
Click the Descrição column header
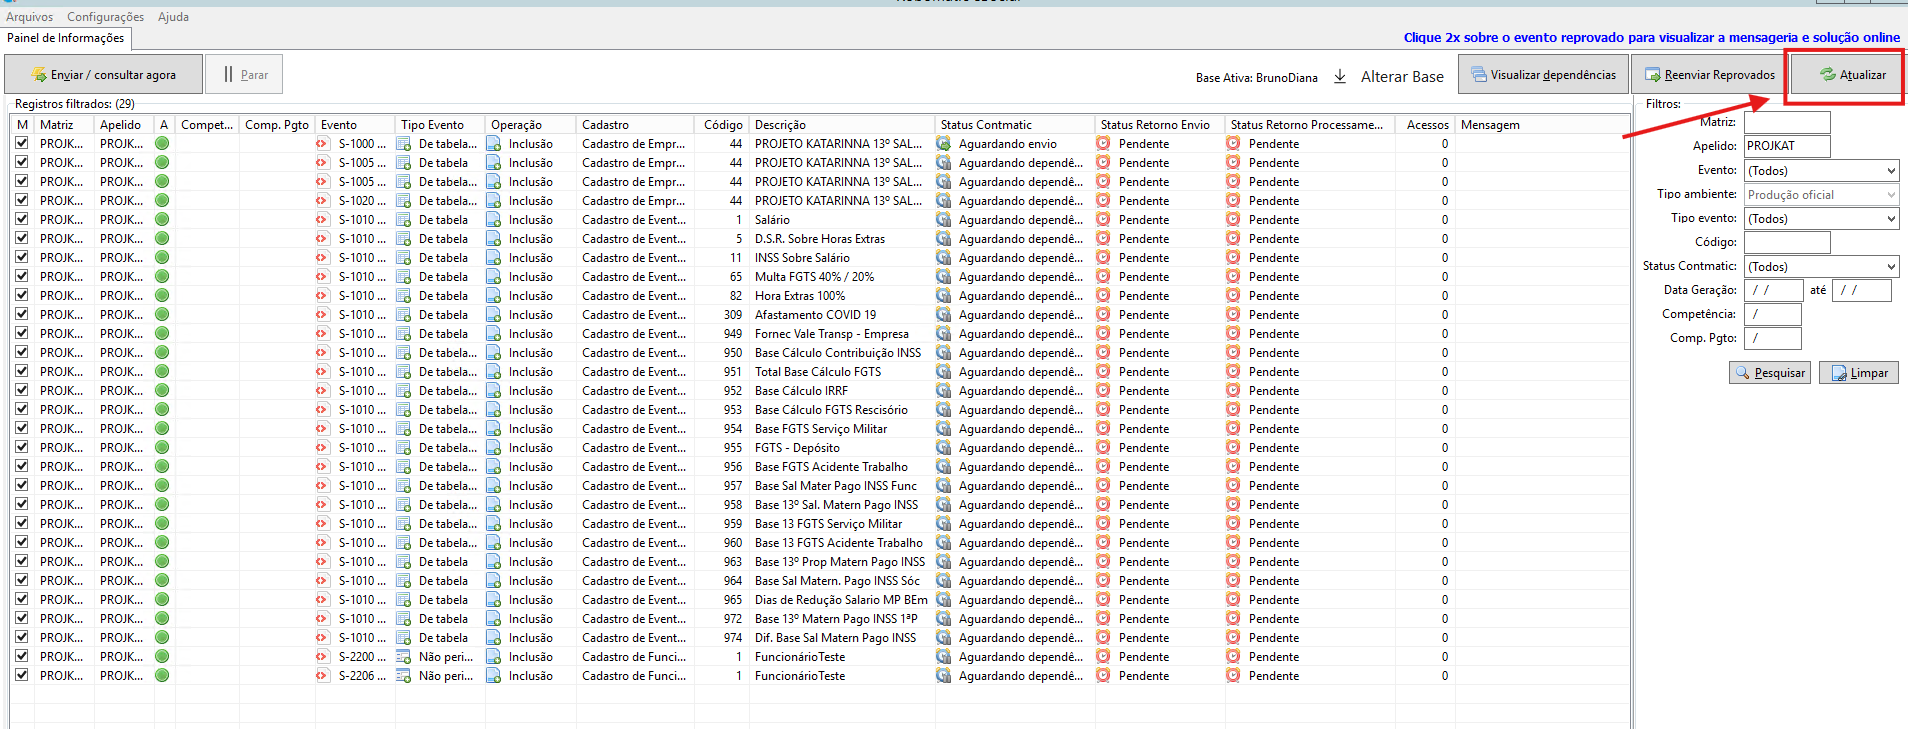pos(842,125)
